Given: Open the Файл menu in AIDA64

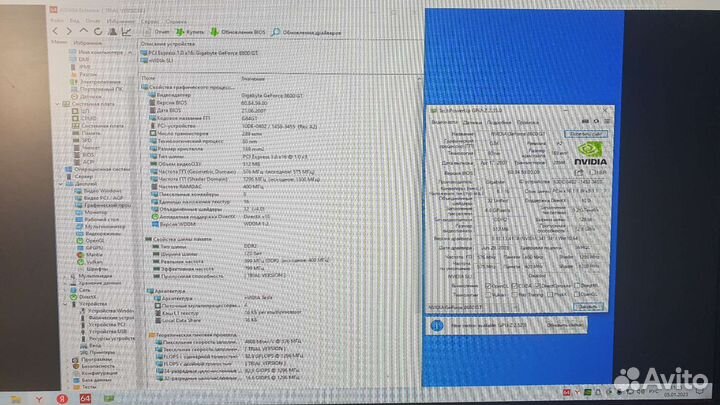Looking at the screenshot, I should click(x=56, y=20).
